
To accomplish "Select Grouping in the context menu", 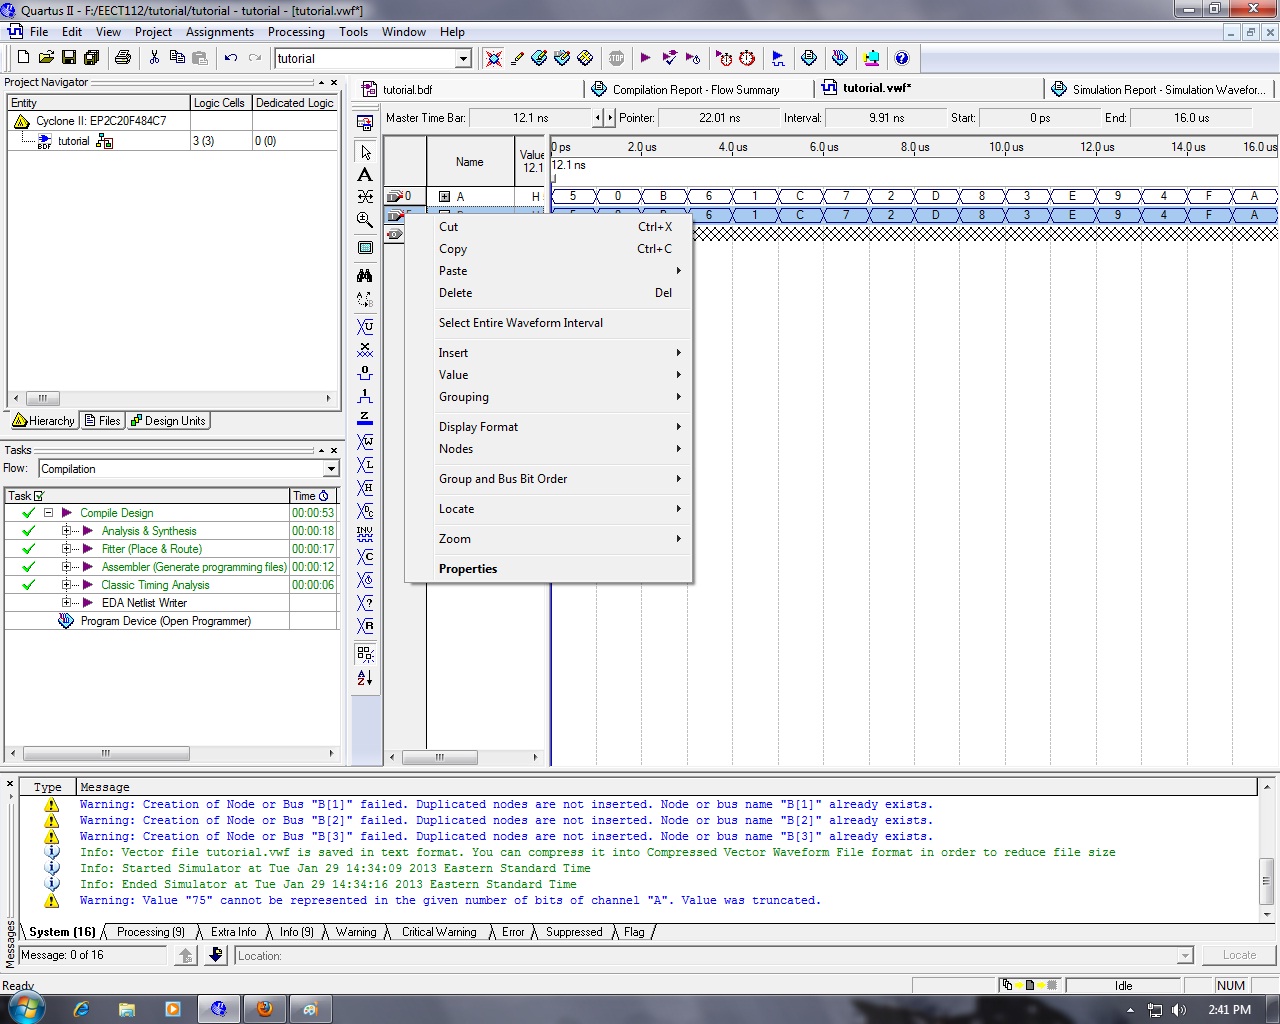I will (x=548, y=397).
